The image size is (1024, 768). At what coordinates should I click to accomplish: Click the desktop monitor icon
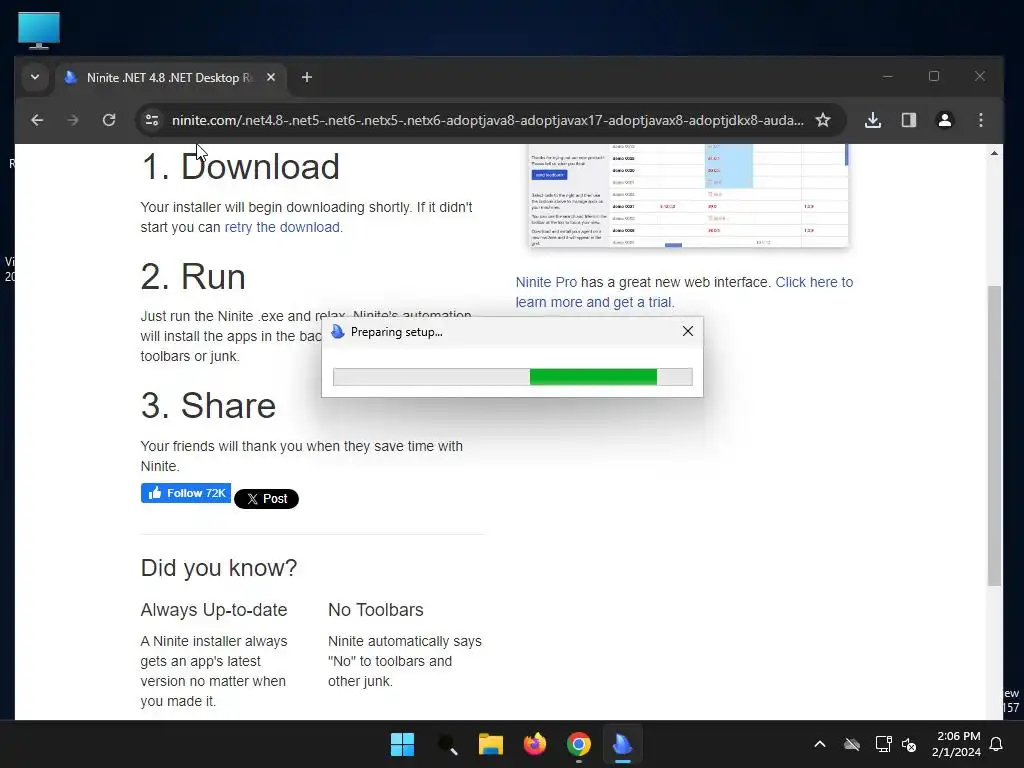[39, 30]
